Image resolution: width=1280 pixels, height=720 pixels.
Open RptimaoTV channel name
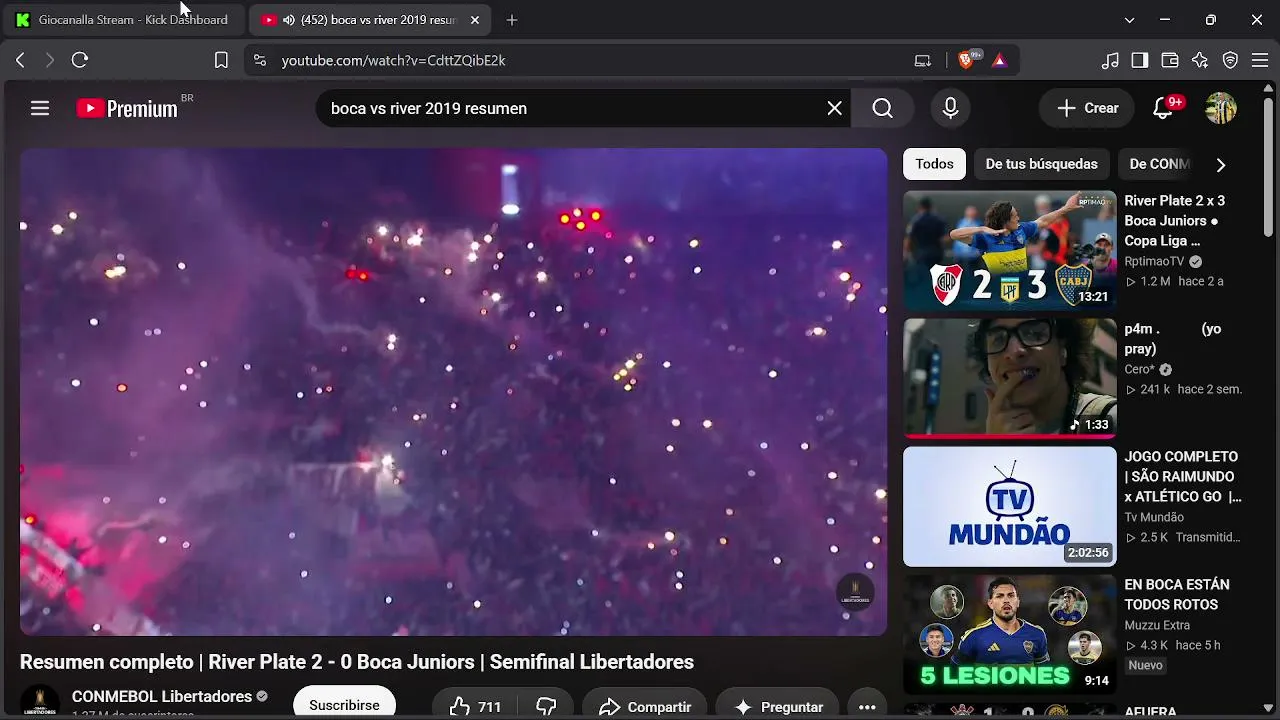pyautogui.click(x=1154, y=261)
